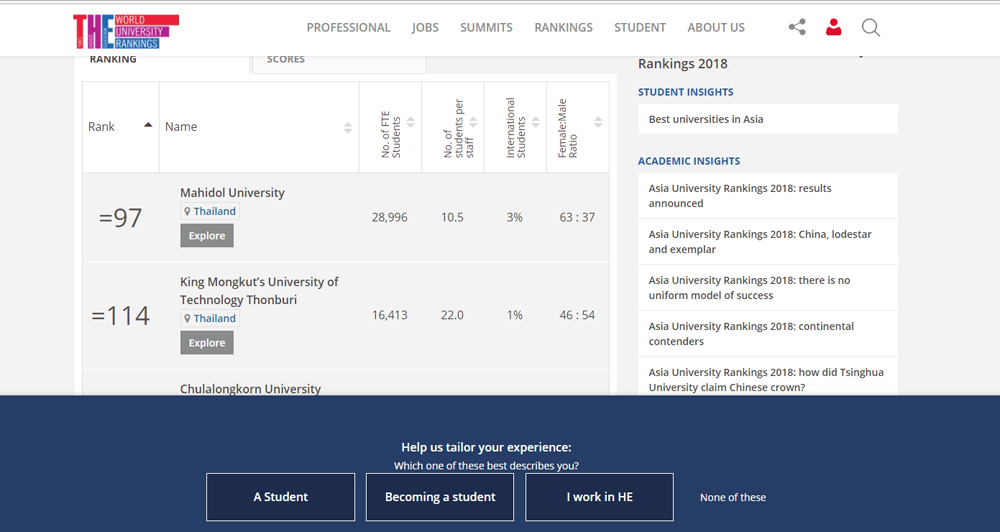This screenshot has width=1000, height=532.
Task: Click location pin beside Mahidol's Thailand tag
Action: pos(187,212)
